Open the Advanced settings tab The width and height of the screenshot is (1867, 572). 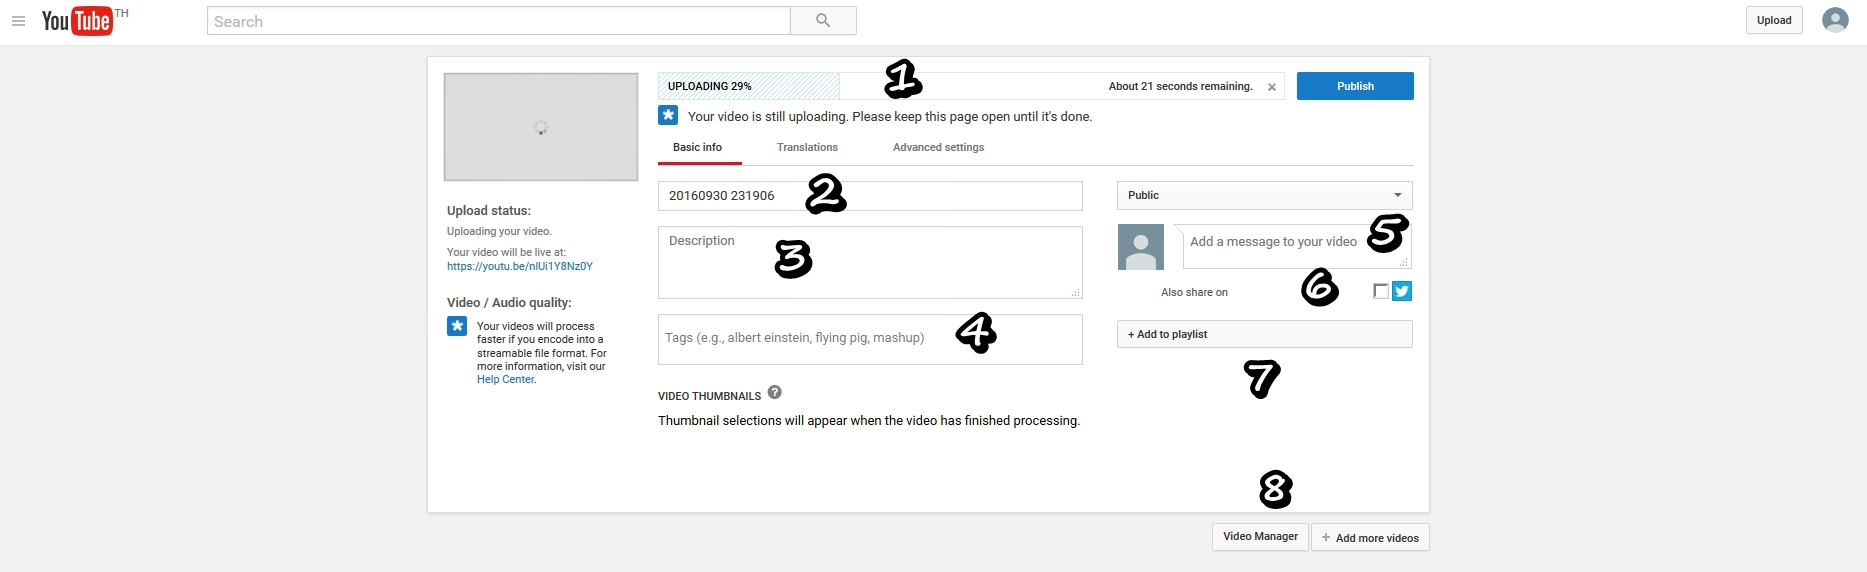coord(938,147)
